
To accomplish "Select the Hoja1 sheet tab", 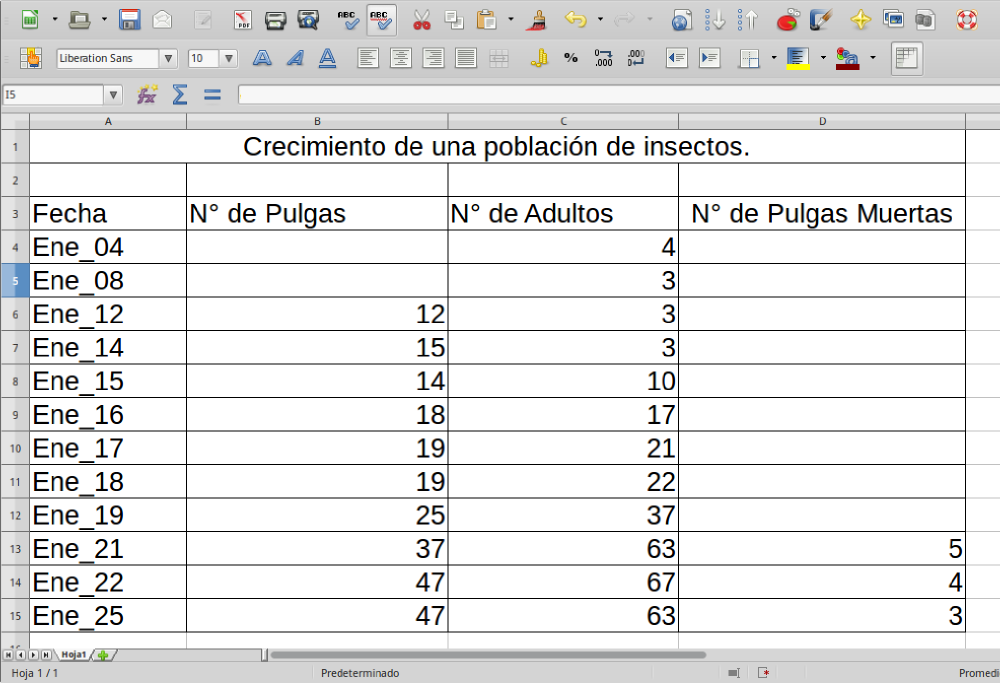I will [74, 654].
